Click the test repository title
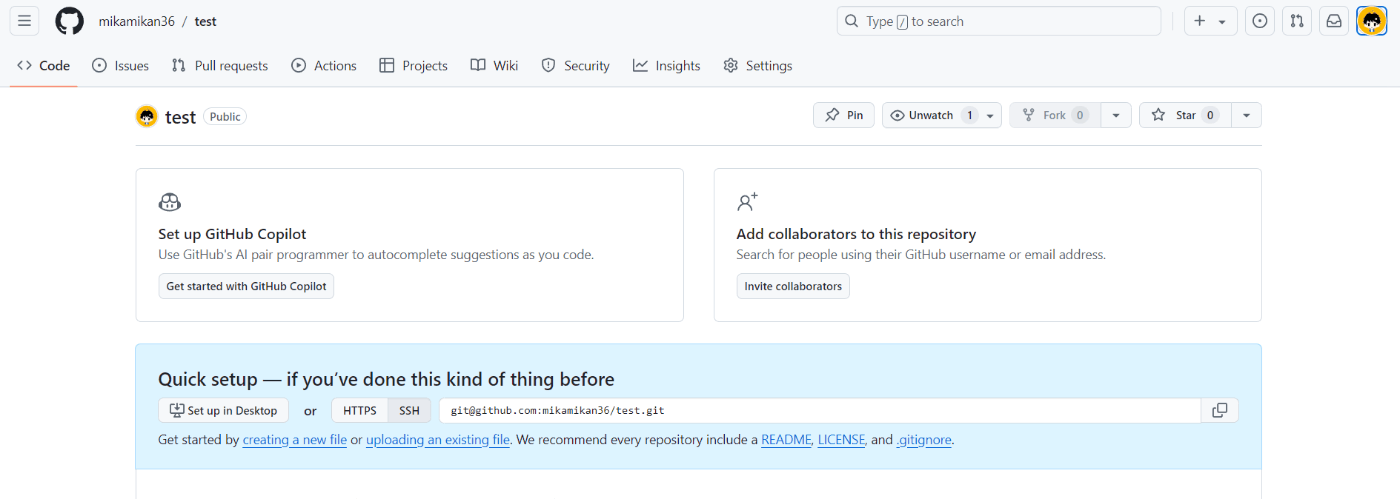This screenshot has width=1400, height=499. [x=180, y=117]
